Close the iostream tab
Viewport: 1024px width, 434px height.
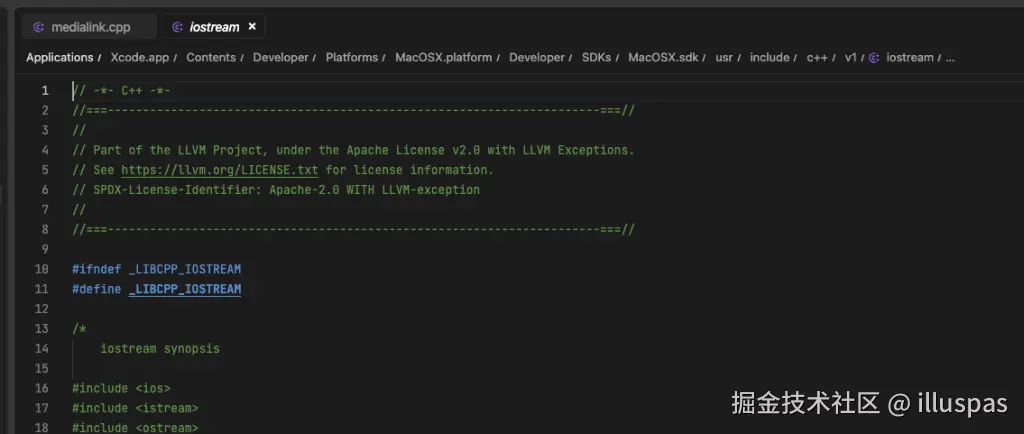[252, 27]
